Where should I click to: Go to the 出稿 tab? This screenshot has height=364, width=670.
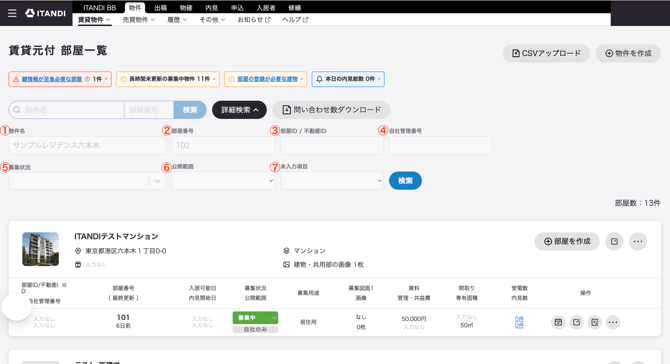coord(160,8)
